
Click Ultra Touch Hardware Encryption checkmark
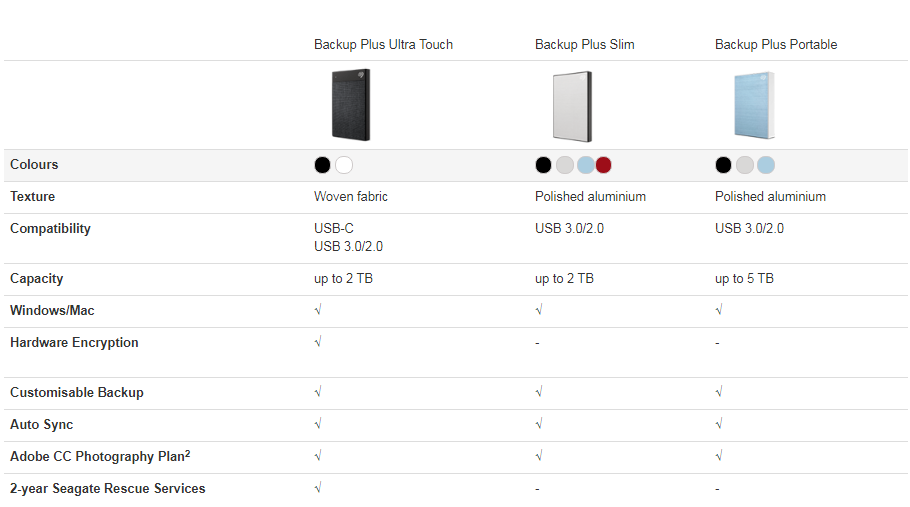318,342
